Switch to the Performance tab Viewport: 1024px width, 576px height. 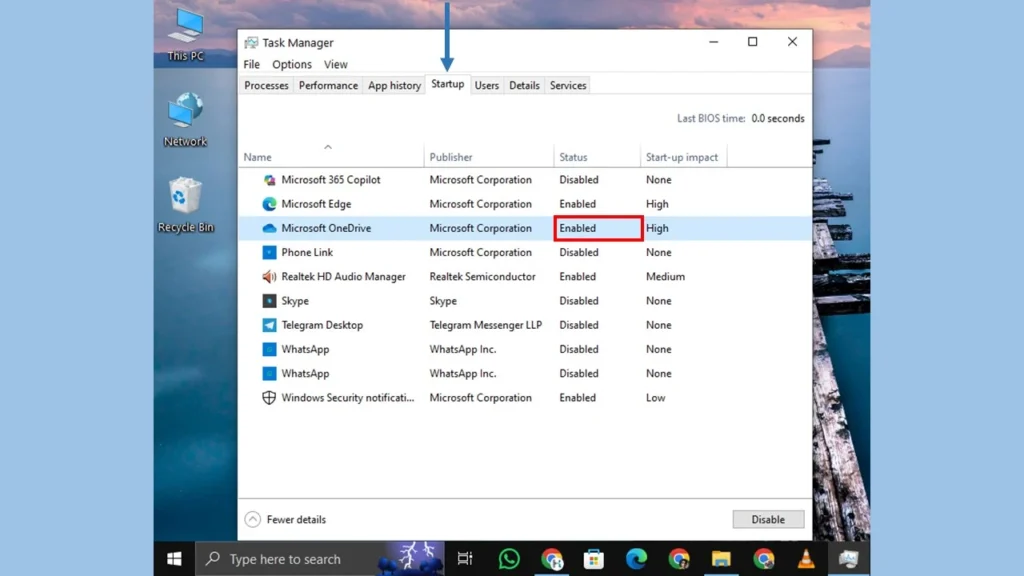[x=328, y=86]
